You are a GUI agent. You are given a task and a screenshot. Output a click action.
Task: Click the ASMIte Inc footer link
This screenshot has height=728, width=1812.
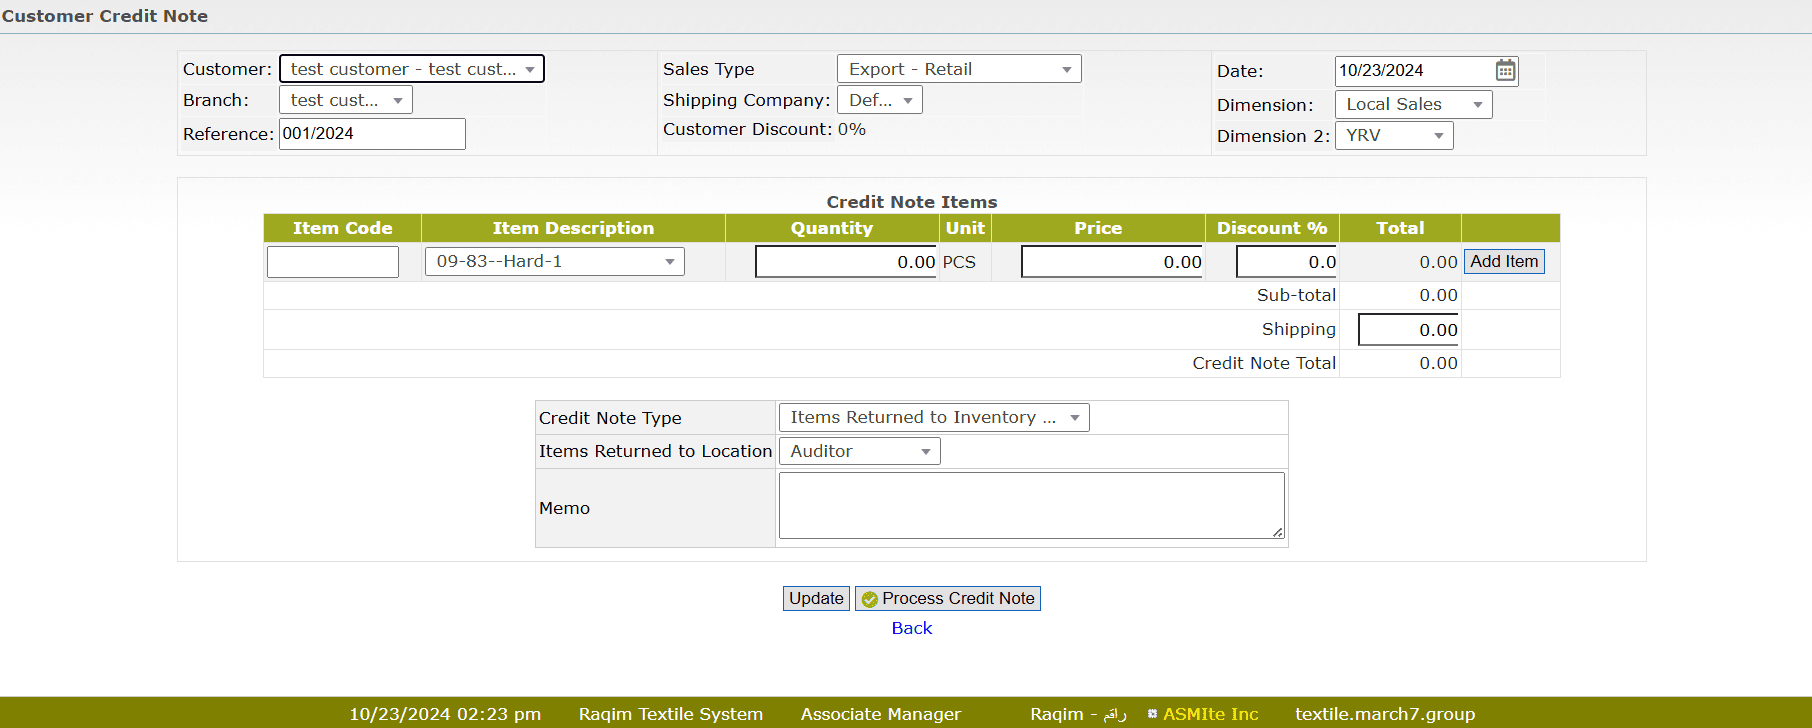(1210, 714)
